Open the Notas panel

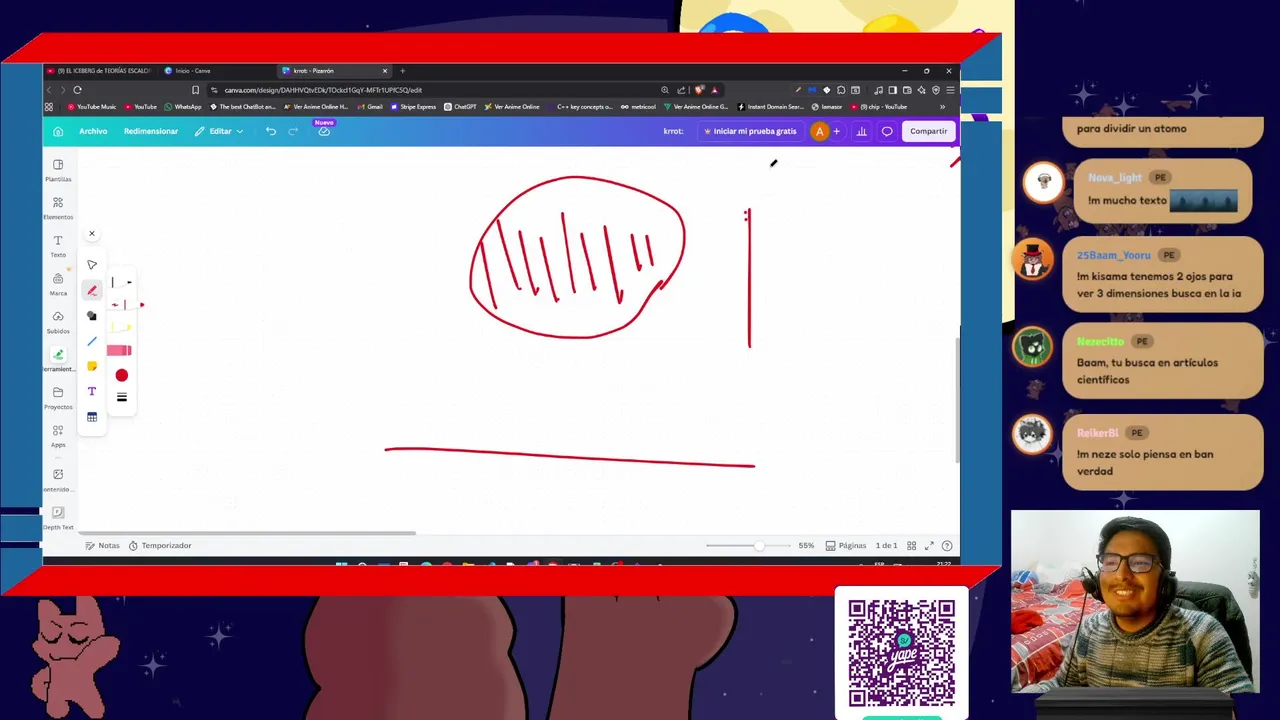point(102,546)
